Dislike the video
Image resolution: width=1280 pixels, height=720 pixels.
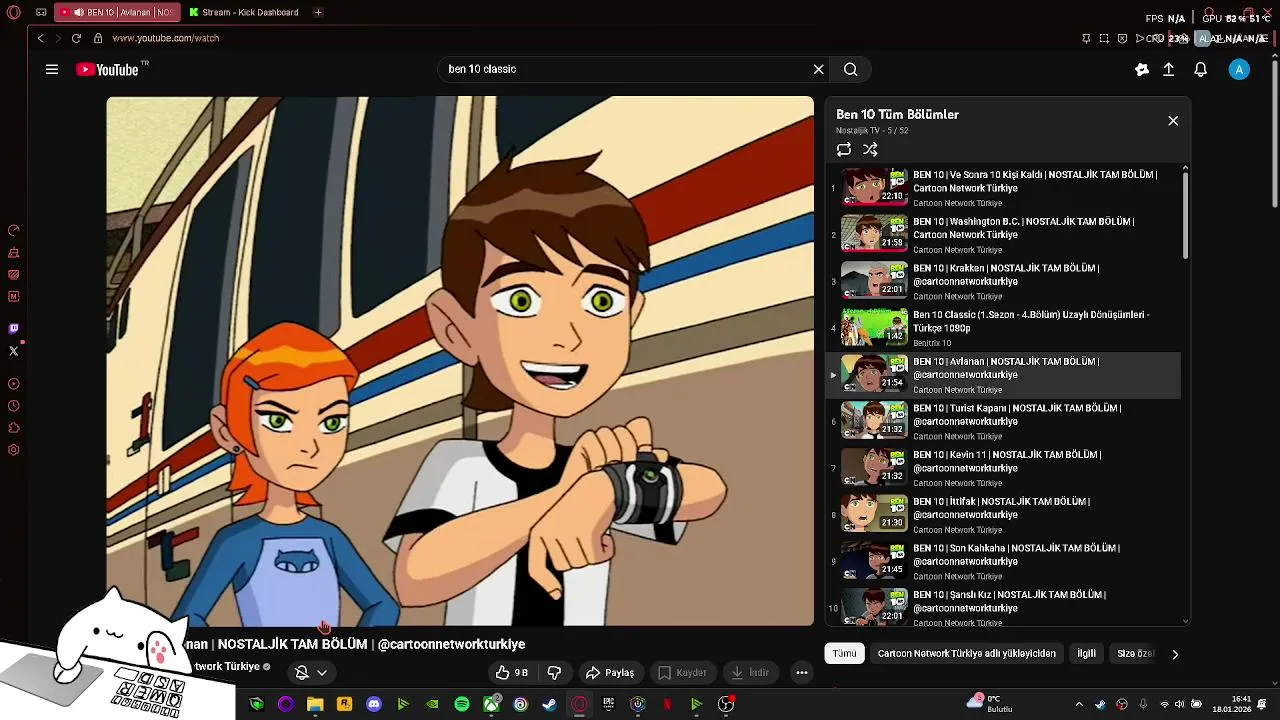[x=554, y=673]
